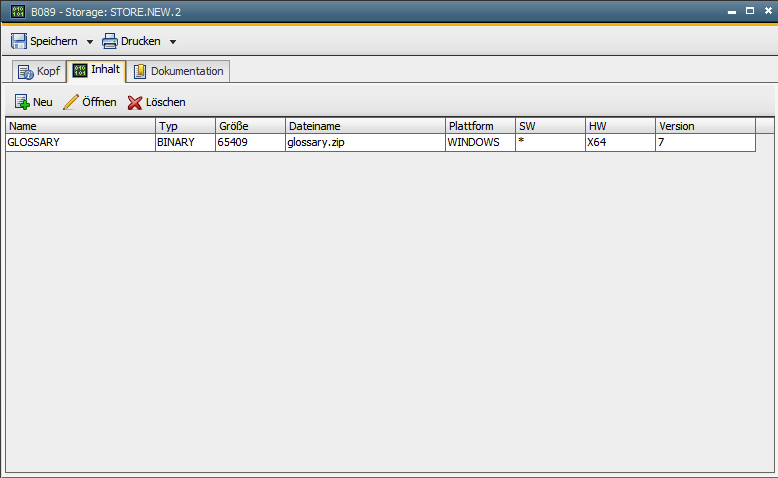Click the Speichern toolbar label

[x=54, y=41]
